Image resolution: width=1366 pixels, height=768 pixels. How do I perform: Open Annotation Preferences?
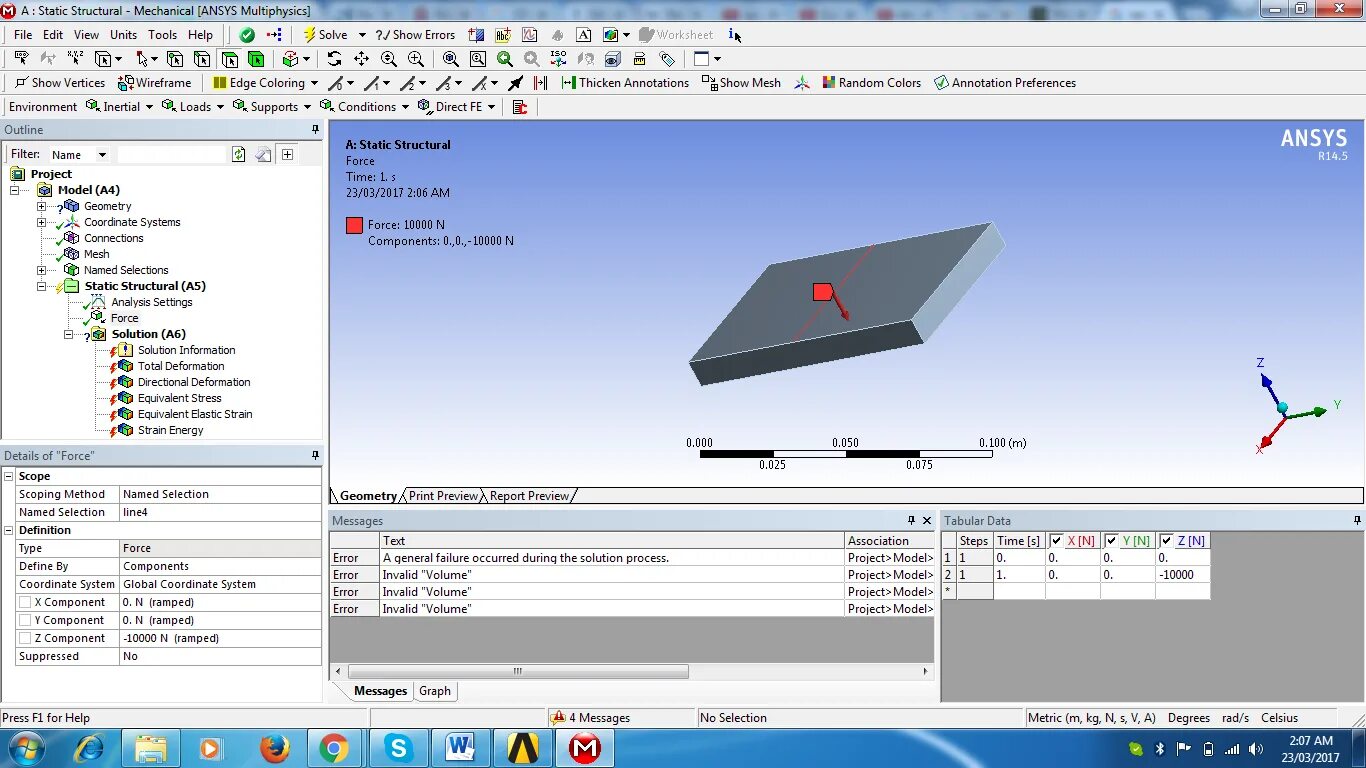1005,83
